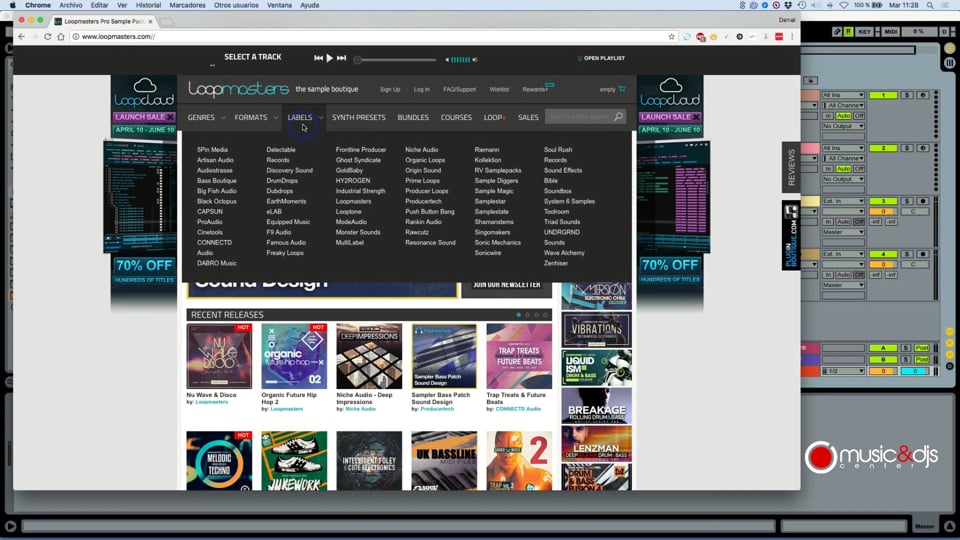Click the Log In link
Viewport: 960px width, 540px height.
click(x=421, y=89)
